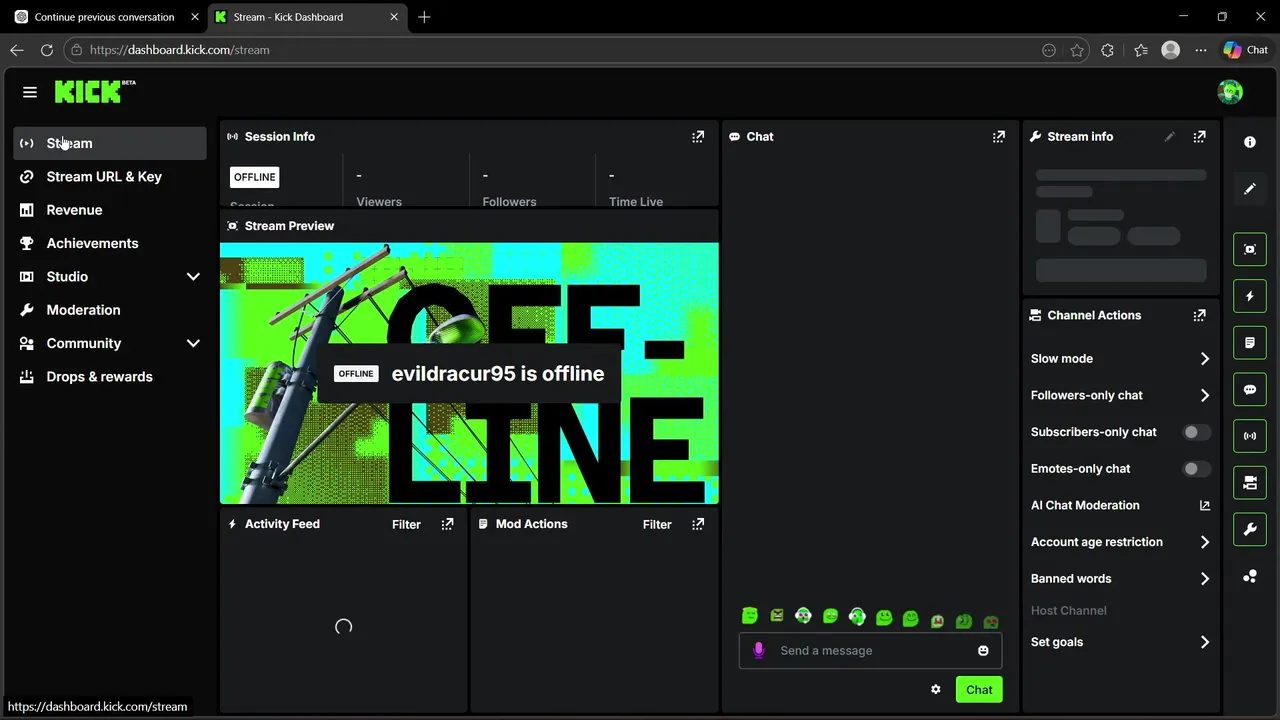The image size is (1280, 720).
Task: Bookmark page with the star icon
Action: click(1077, 50)
